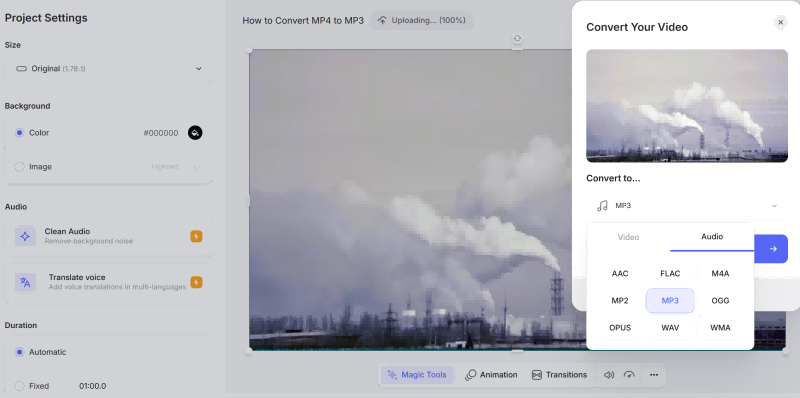Image resolution: width=800 pixels, height=398 pixels.
Task: Click the Translate voice option
Action: (108, 282)
